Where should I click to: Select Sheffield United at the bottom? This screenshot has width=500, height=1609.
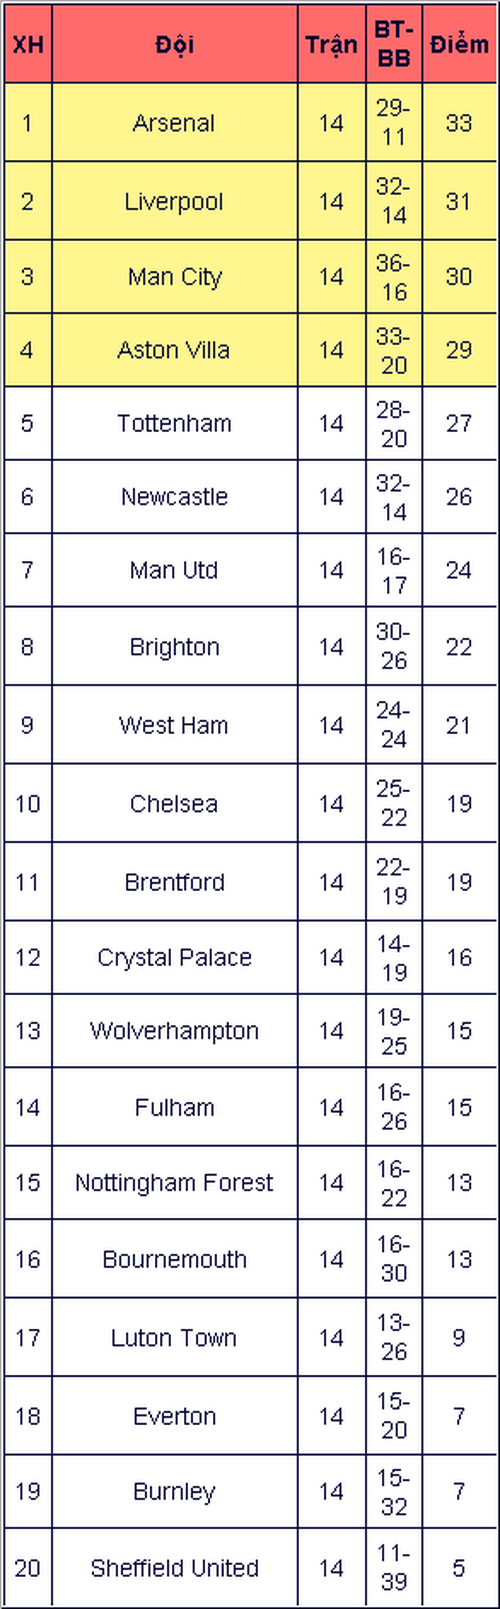(174, 1567)
